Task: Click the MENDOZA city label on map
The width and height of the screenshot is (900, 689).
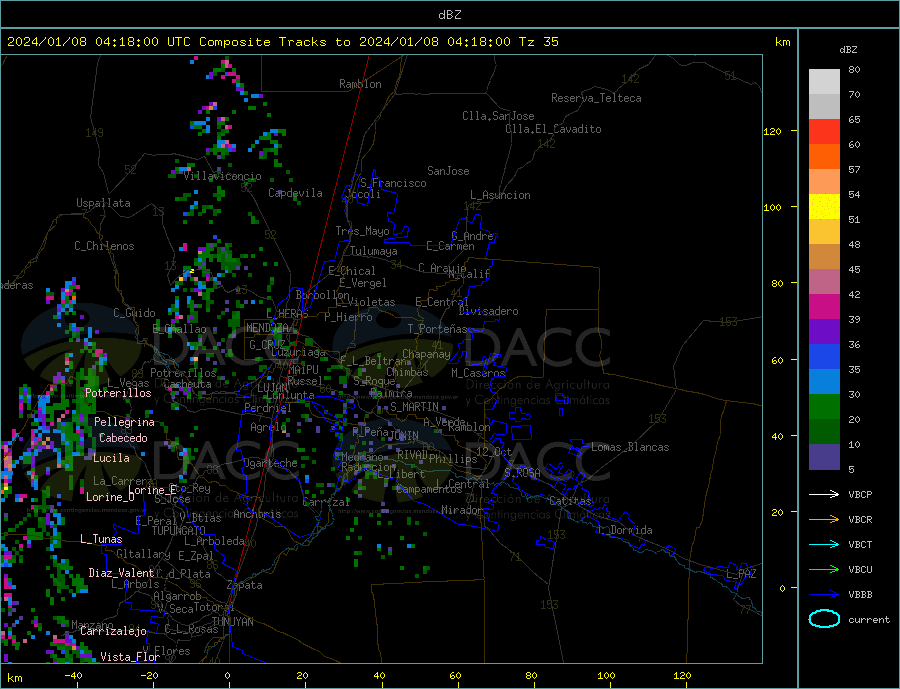Action: [x=269, y=328]
